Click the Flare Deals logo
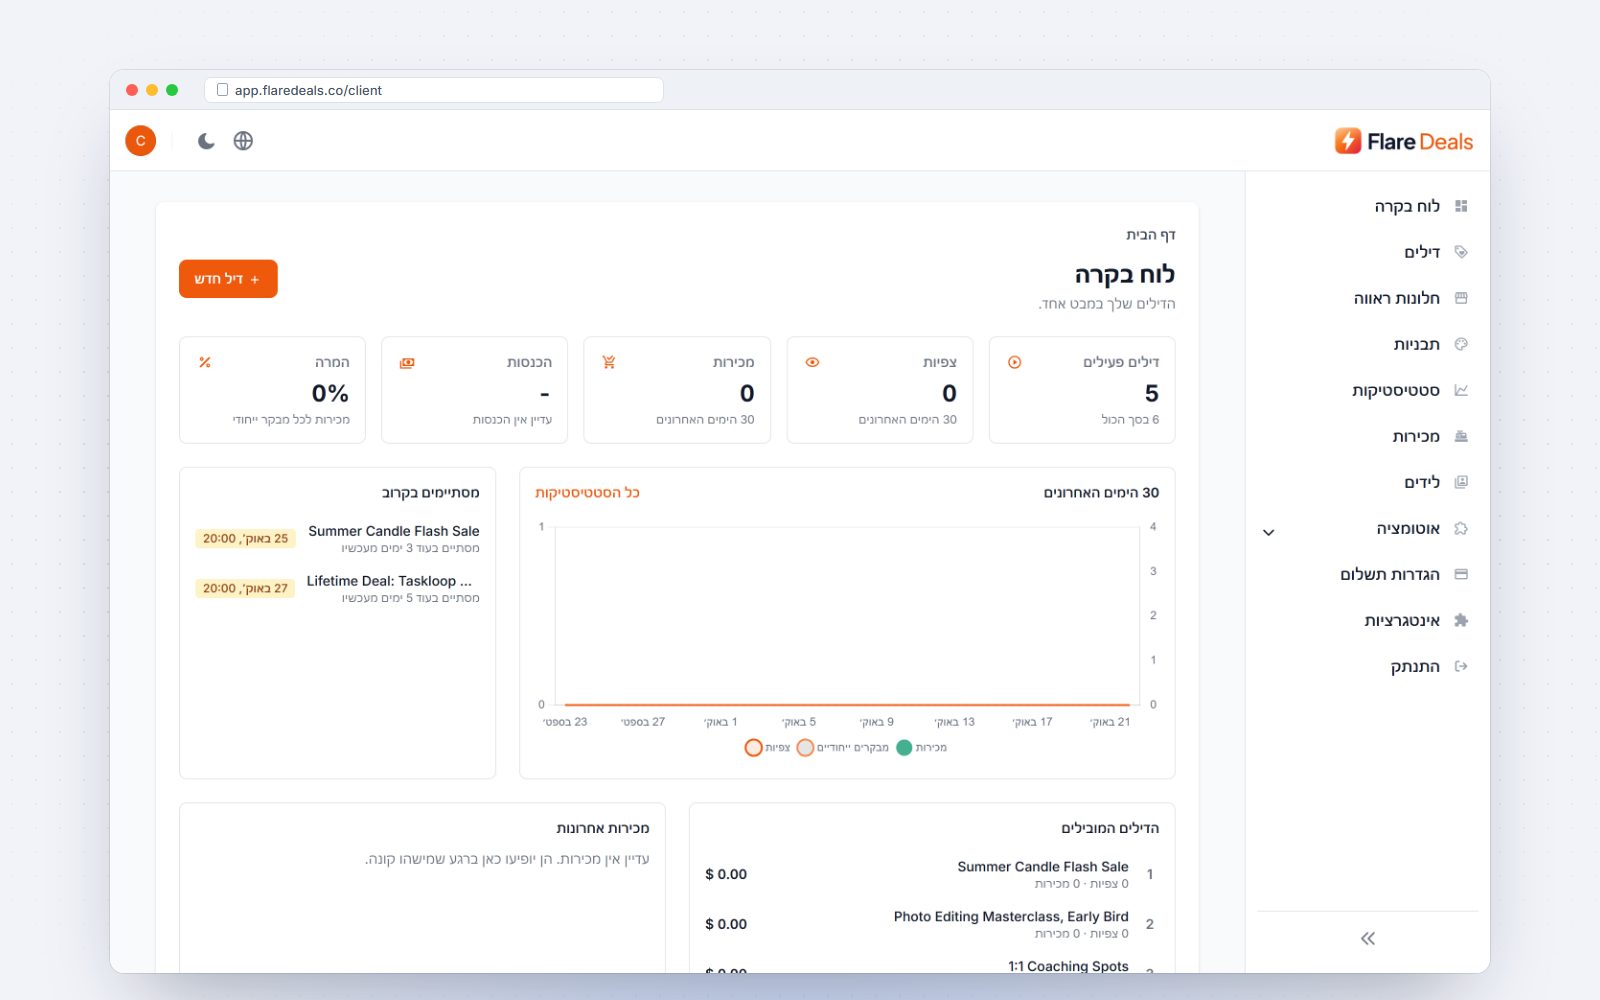 (x=1403, y=141)
